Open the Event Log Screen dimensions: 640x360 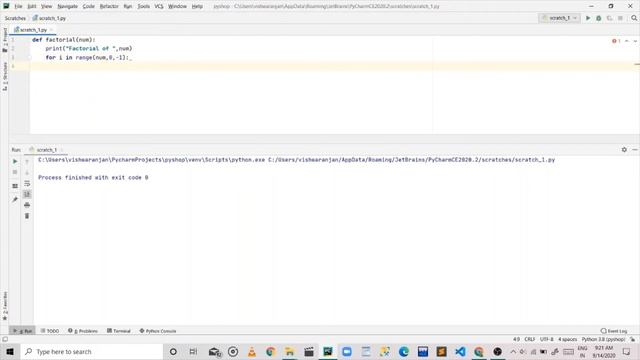point(614,331)
